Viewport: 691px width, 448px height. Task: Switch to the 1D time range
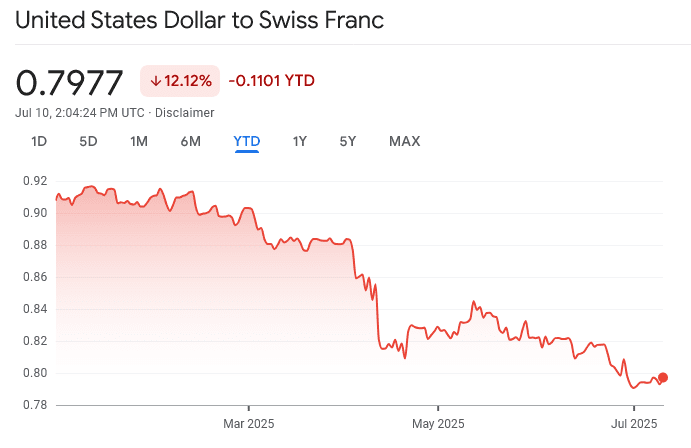click(39, 141)
